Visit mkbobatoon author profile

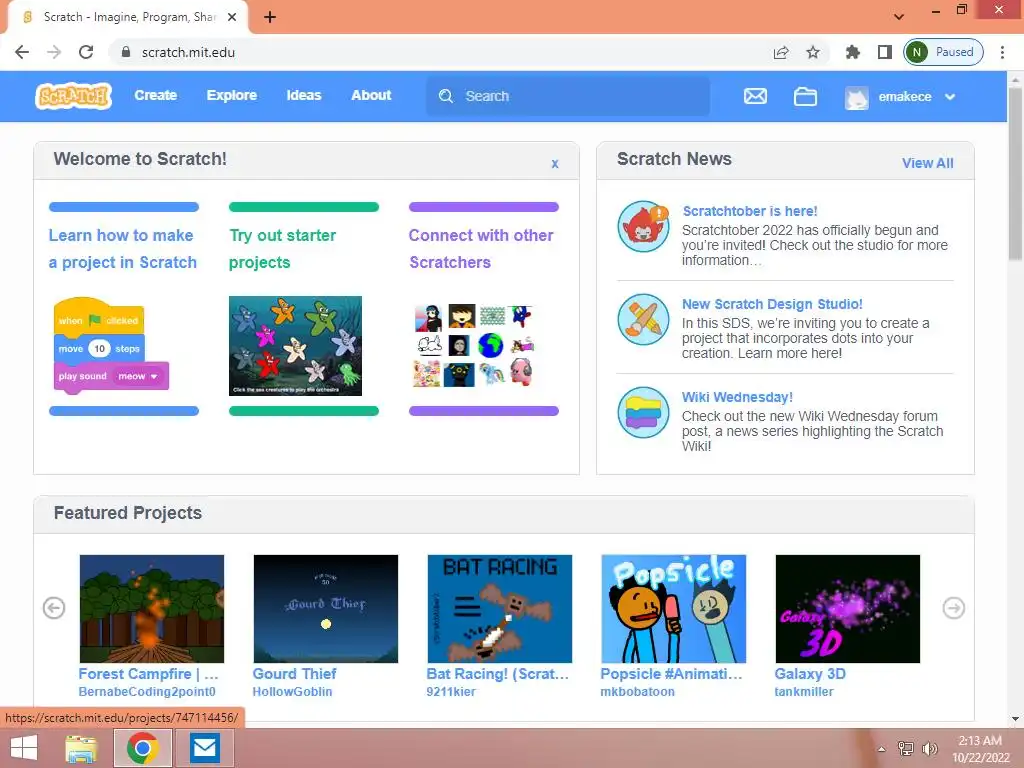click(637, 692)
